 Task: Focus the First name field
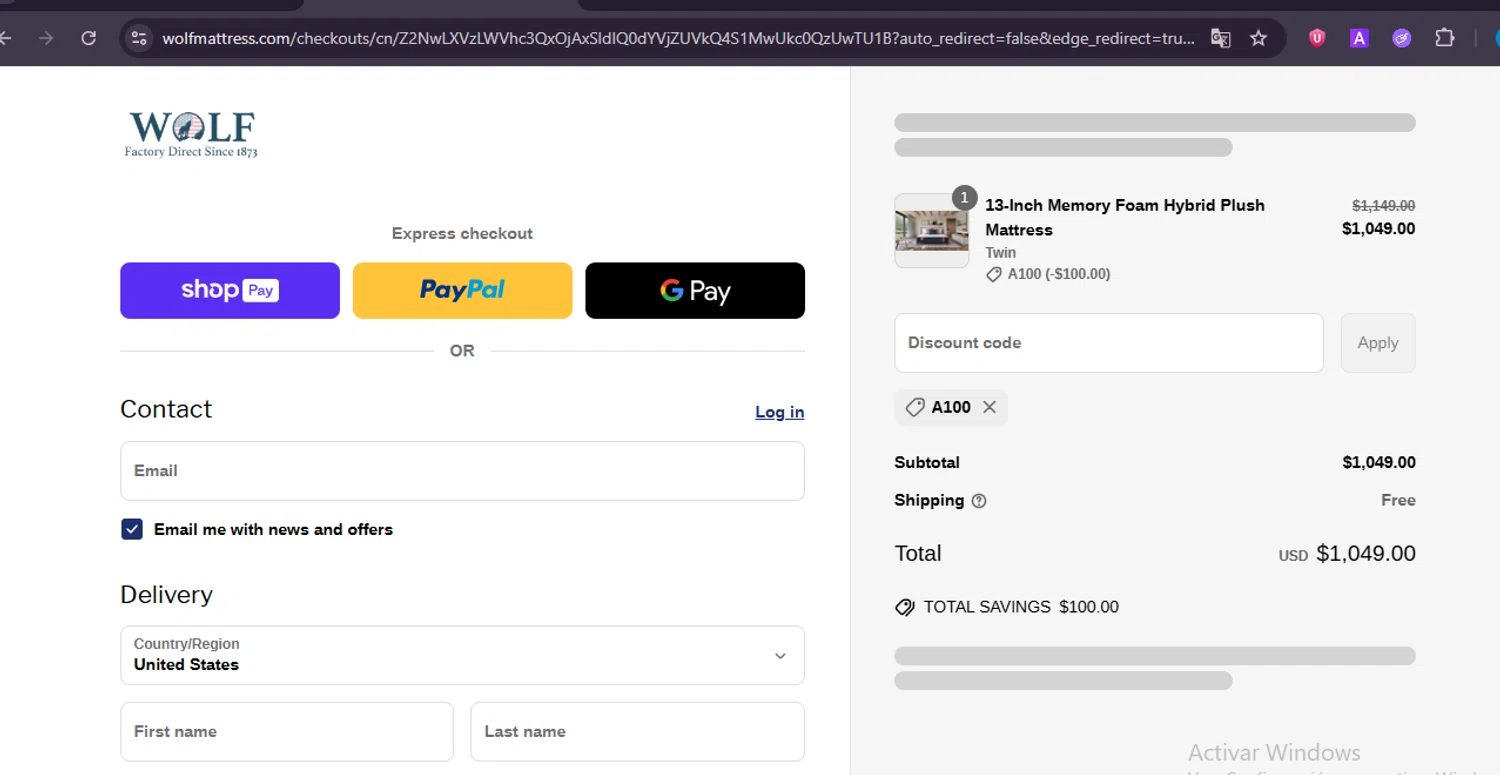287,732
